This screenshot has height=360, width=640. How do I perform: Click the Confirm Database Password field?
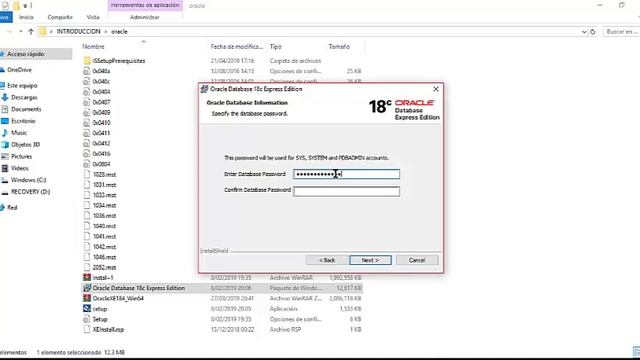(346, 191)
